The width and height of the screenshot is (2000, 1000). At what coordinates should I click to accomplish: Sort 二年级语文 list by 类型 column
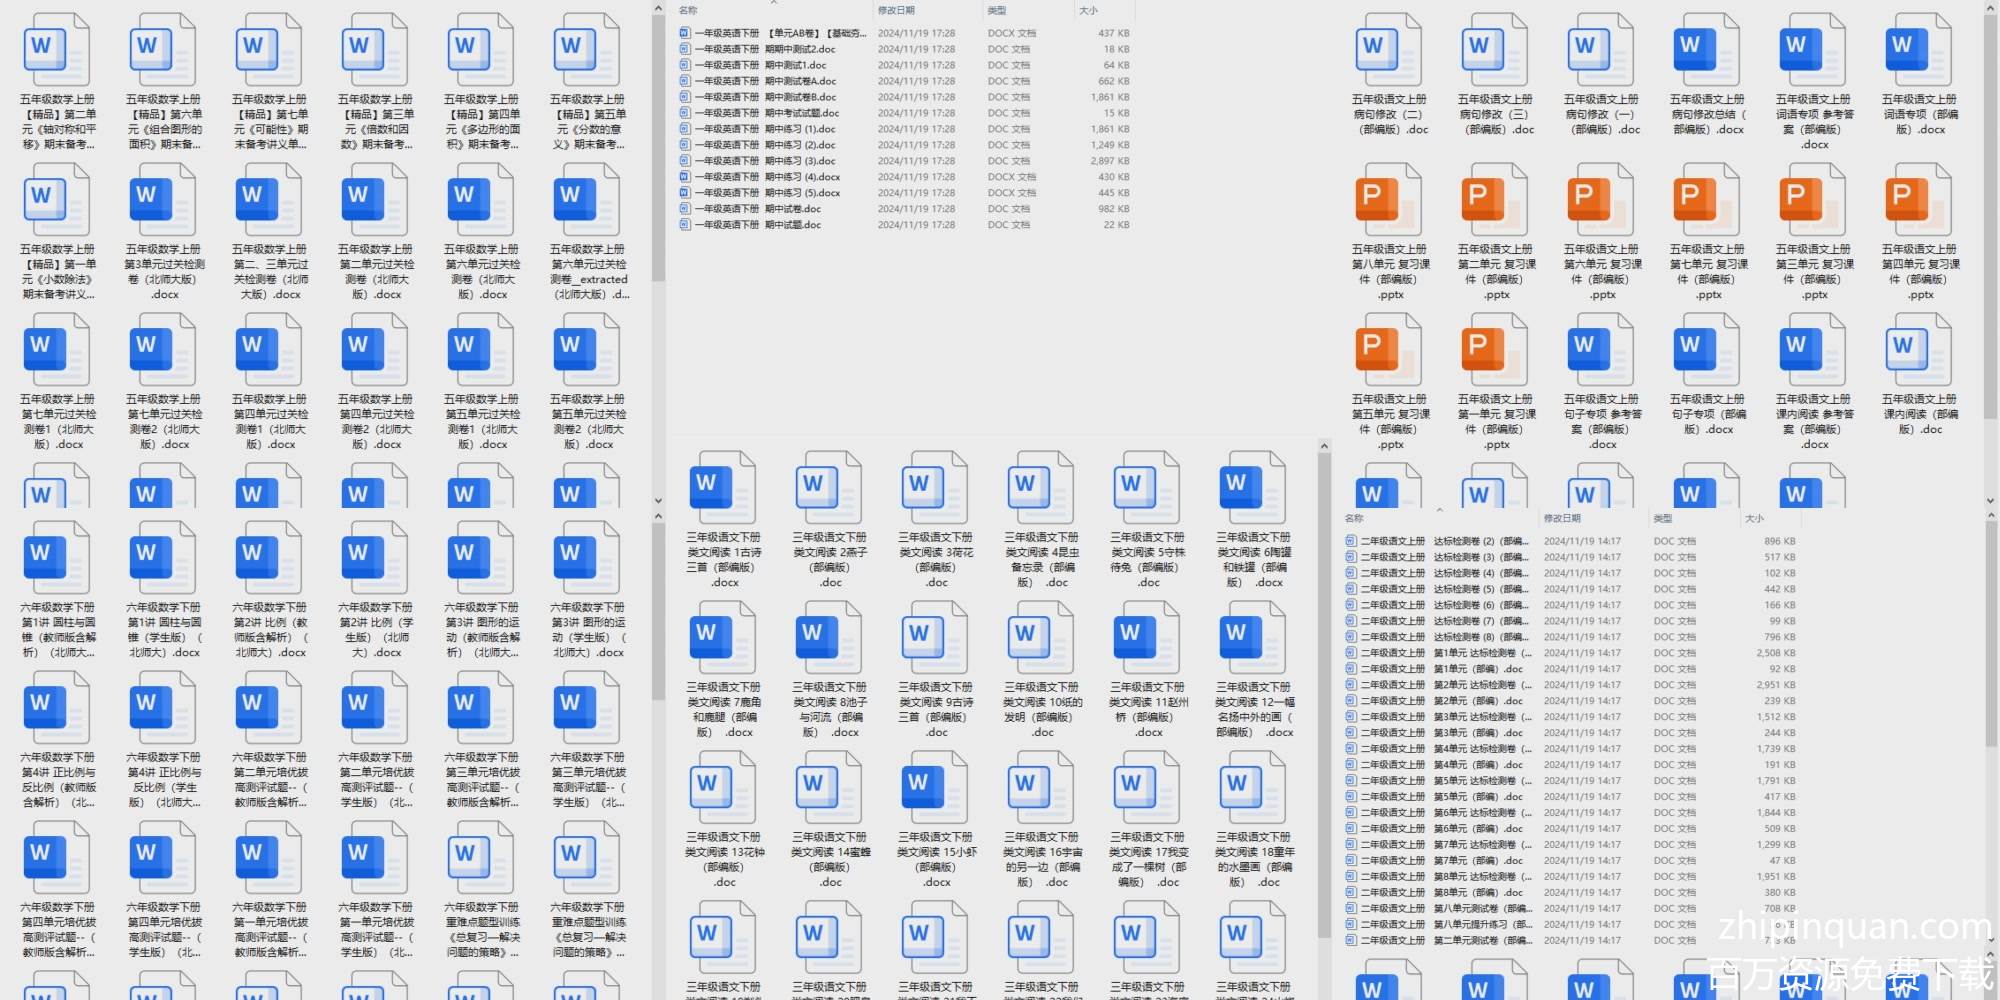pos(1663,518)
